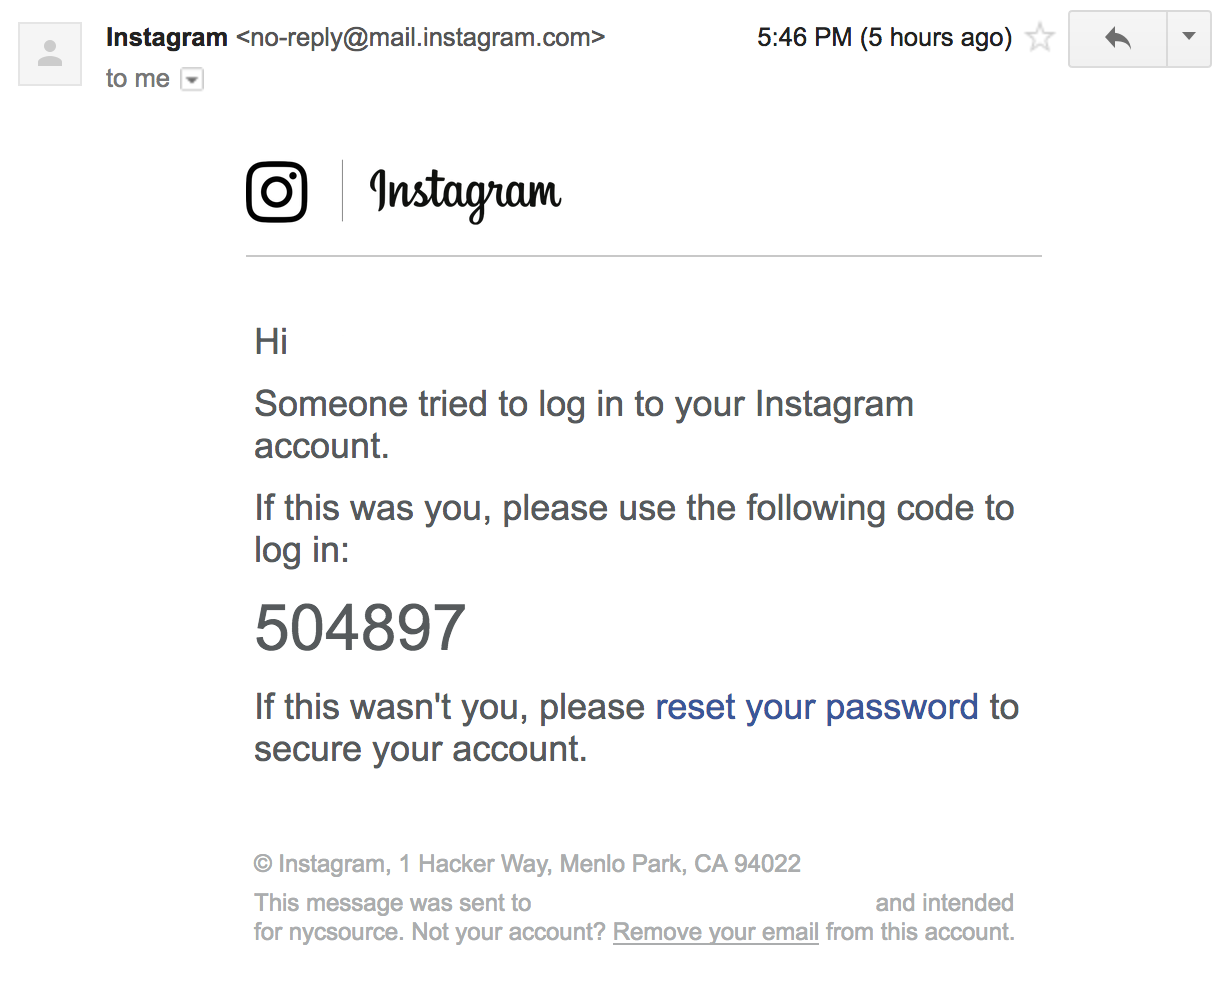The height and width of the screenshot is (982, 1232).
Task: Click the no-reply@mail.instagram.com sender address
Action: coord(420,38)
